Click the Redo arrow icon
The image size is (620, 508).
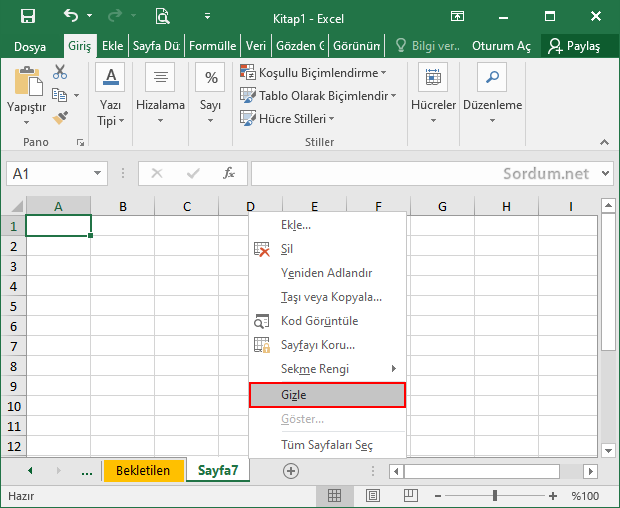tap(115, 16)
